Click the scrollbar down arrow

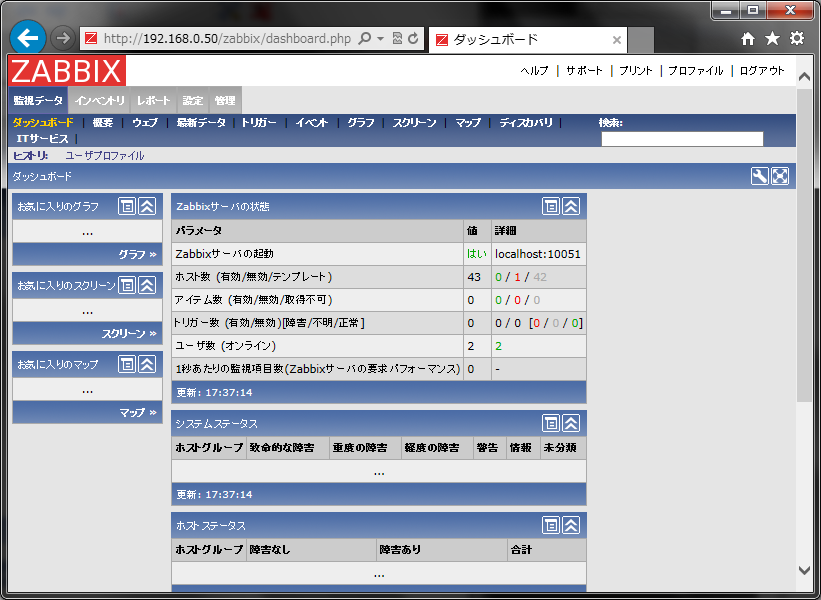[804, 570]
